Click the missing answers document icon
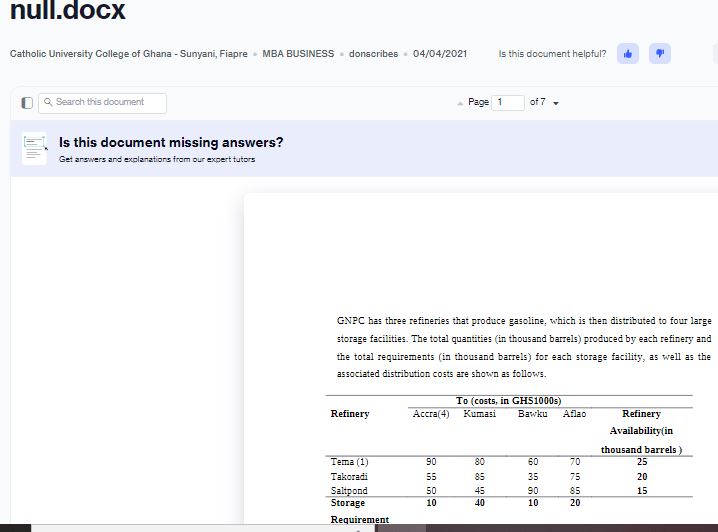718x532 pixels. [34, 149]
